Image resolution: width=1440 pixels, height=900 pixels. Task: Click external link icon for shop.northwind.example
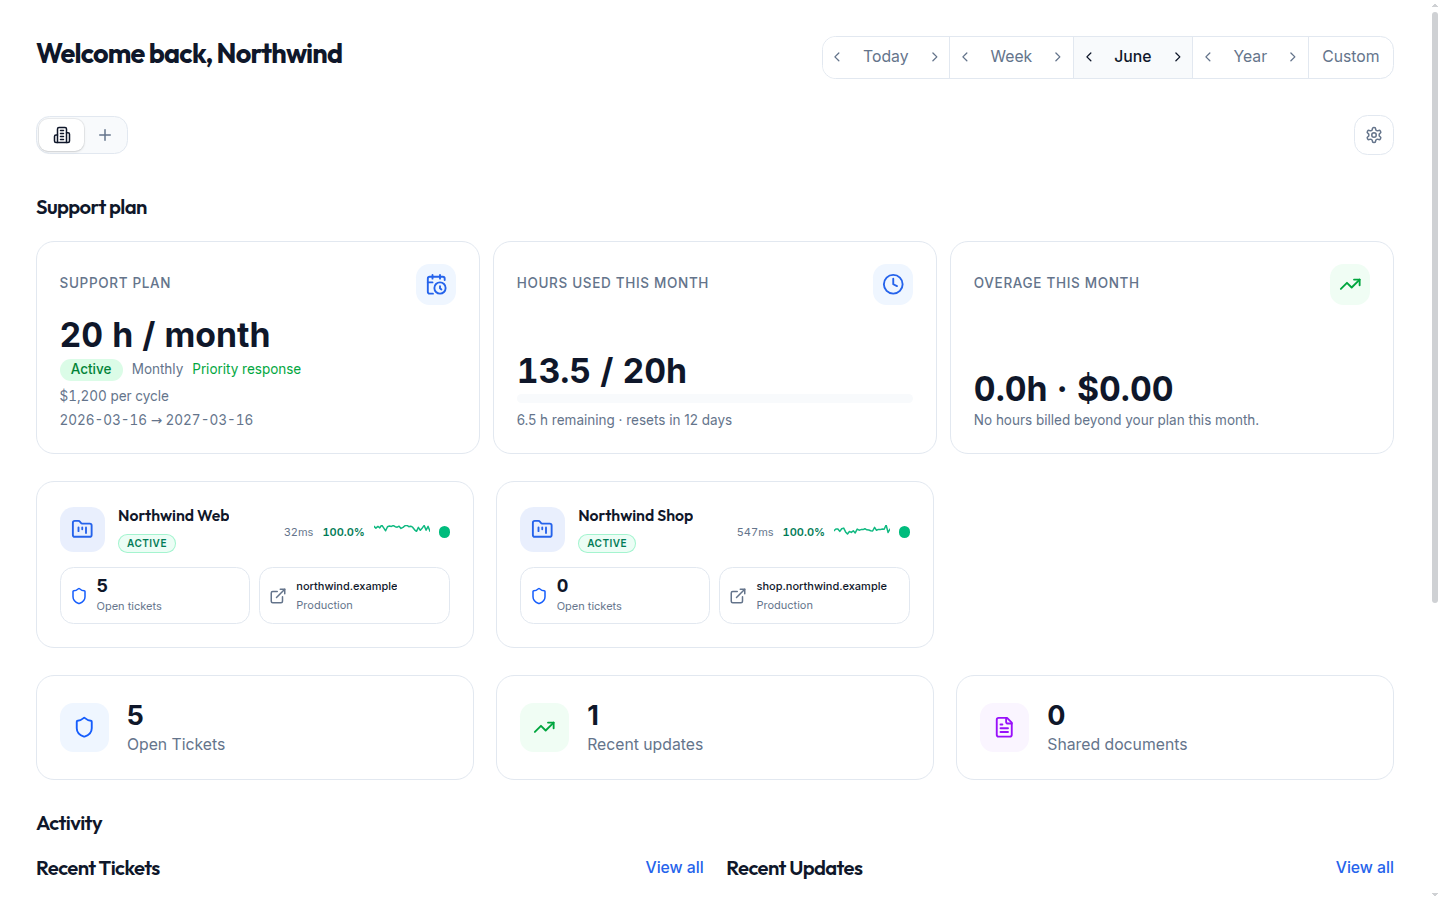click(x=738, y=596)
